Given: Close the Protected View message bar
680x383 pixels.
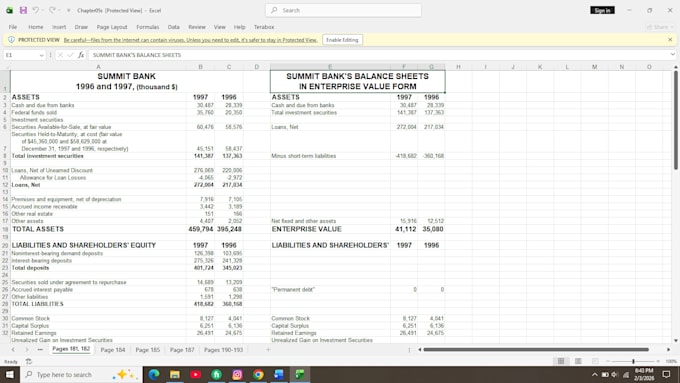Looking at the screenshot, I should 670,39.
